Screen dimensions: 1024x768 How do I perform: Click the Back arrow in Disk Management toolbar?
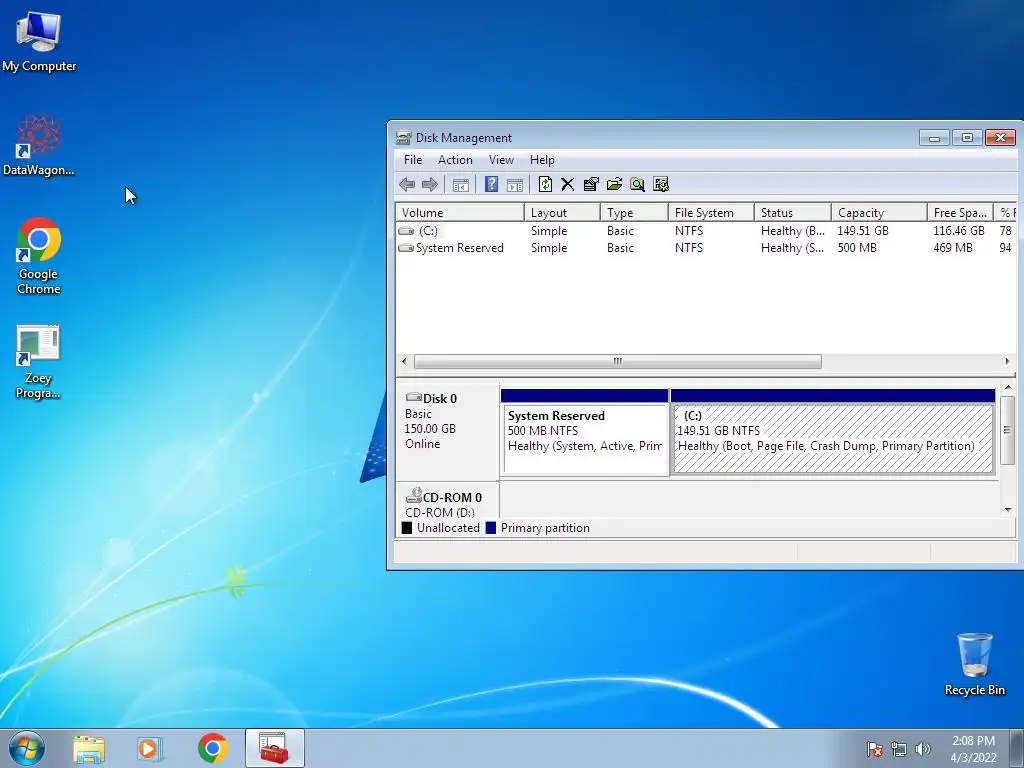click(407, 185)
